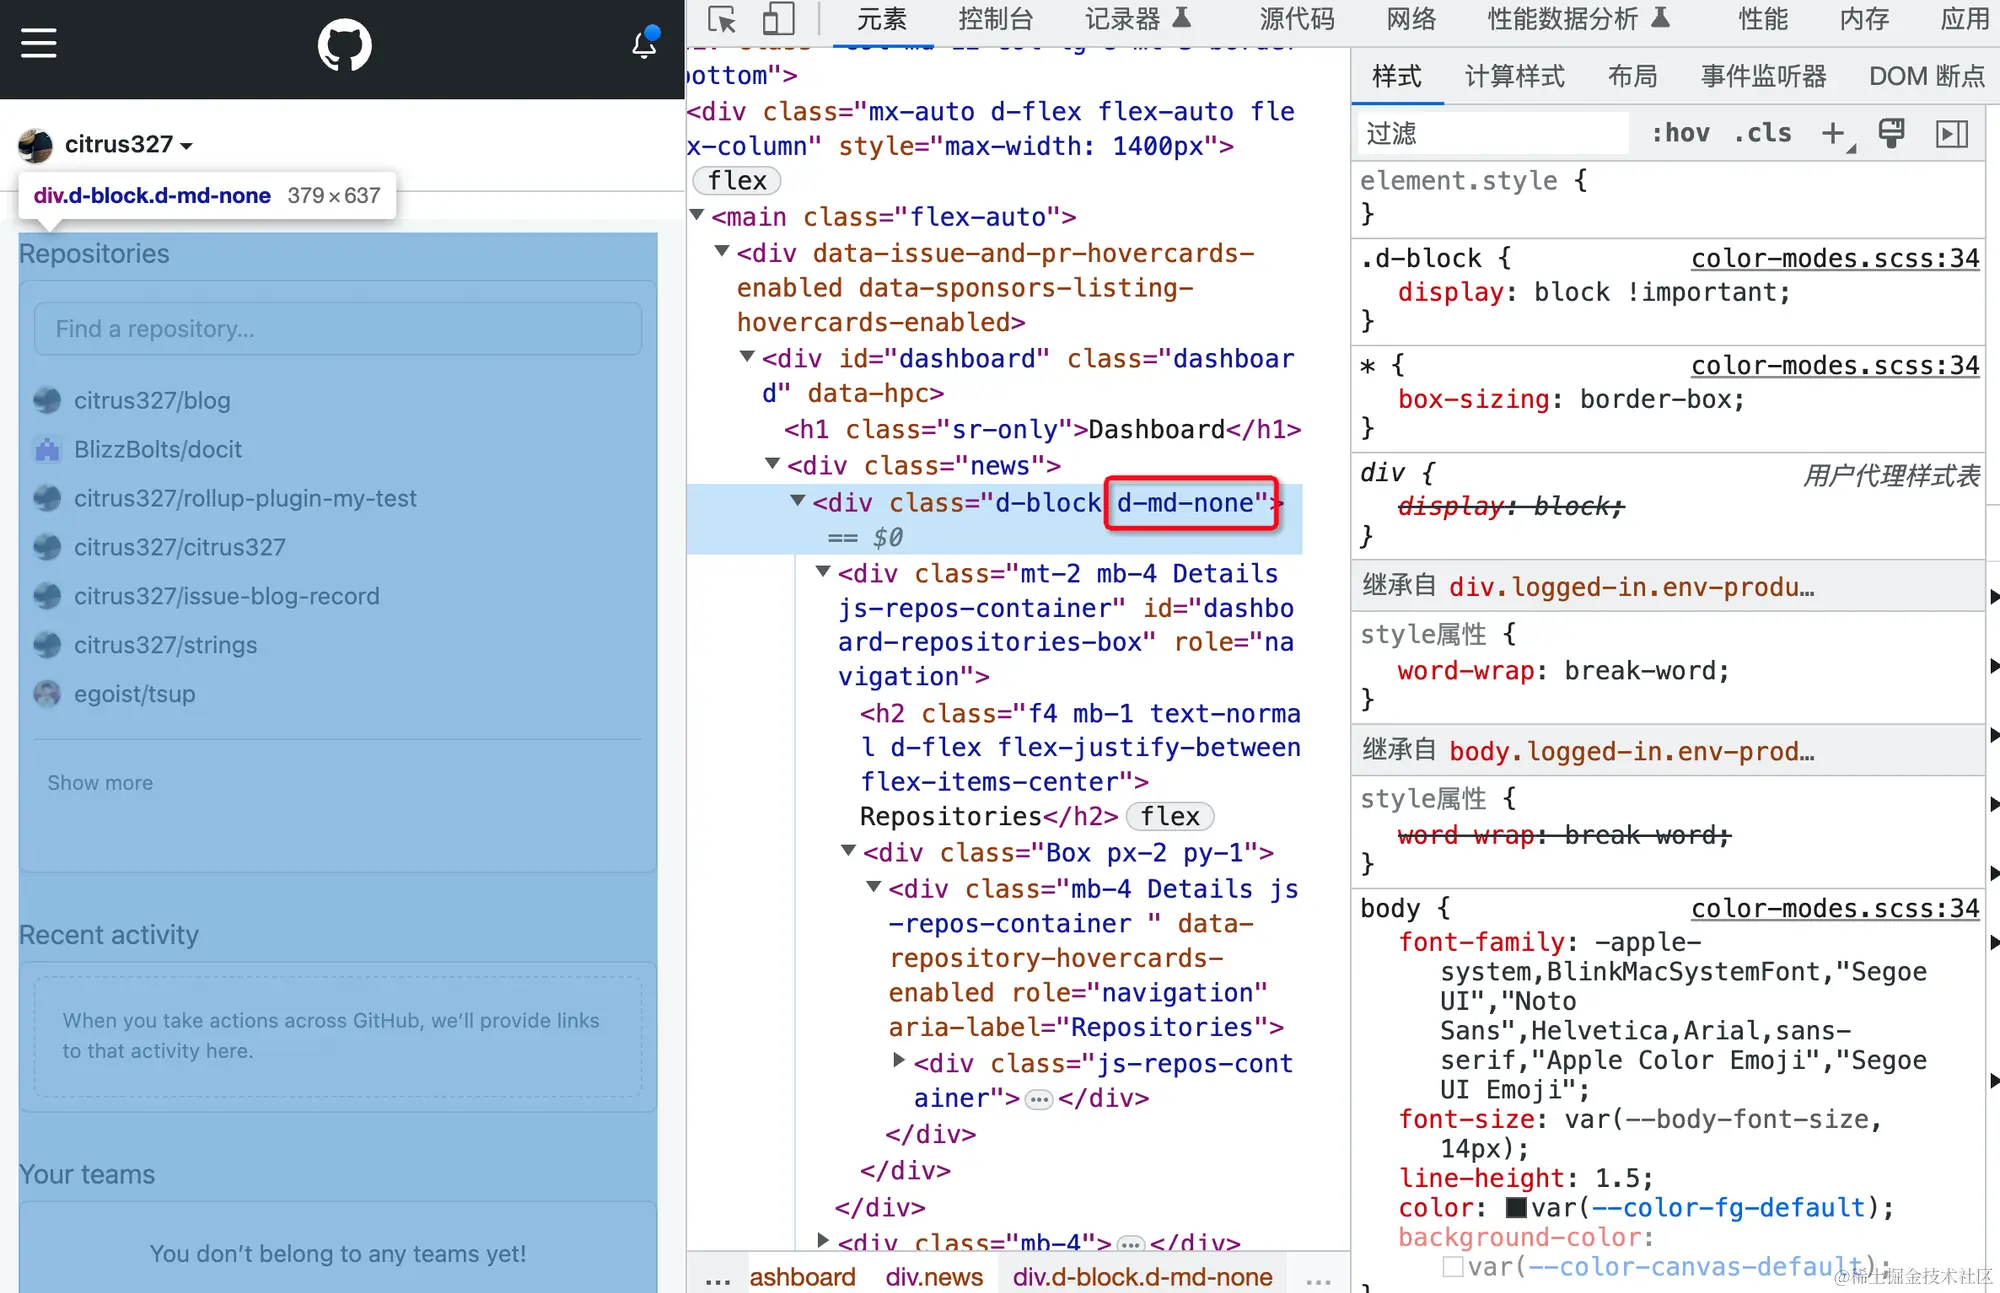
Task: Open color-modes.scss:34 link for .d-block rule
Action: 1835,259
